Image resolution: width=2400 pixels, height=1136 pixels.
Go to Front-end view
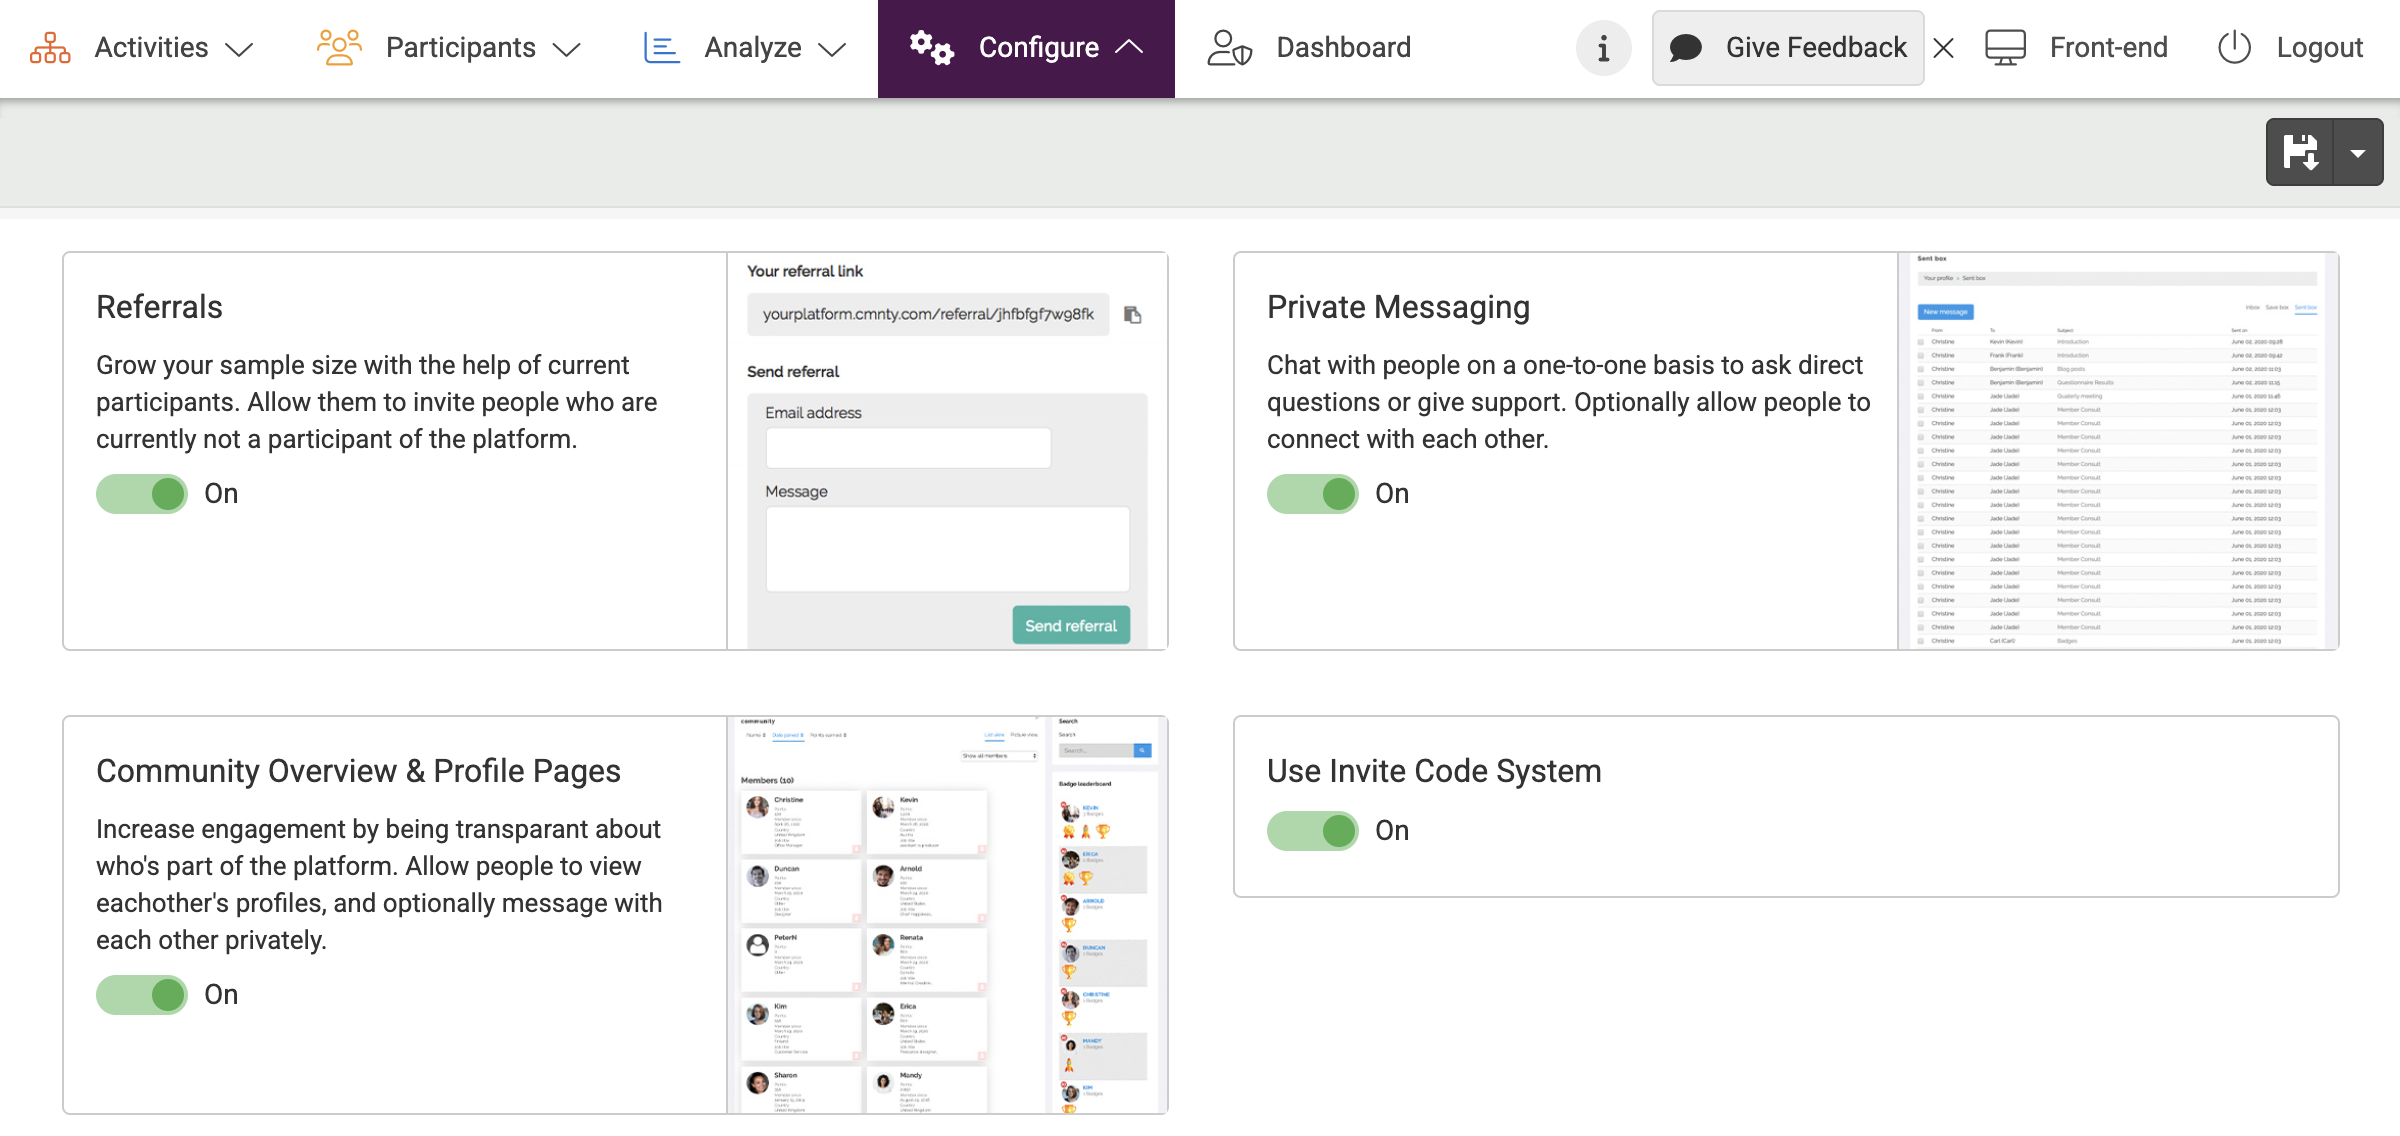tap(2077, 48)
